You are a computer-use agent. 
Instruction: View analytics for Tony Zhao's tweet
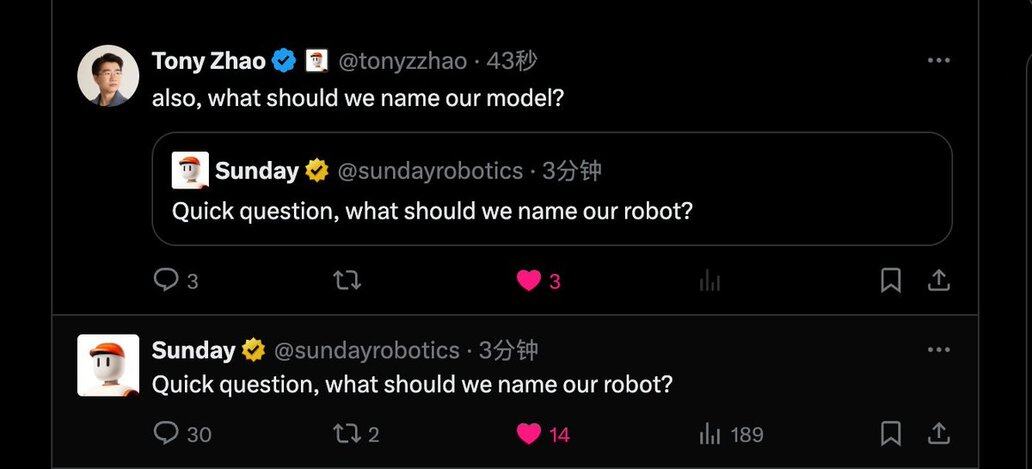(x=710, y=281)
